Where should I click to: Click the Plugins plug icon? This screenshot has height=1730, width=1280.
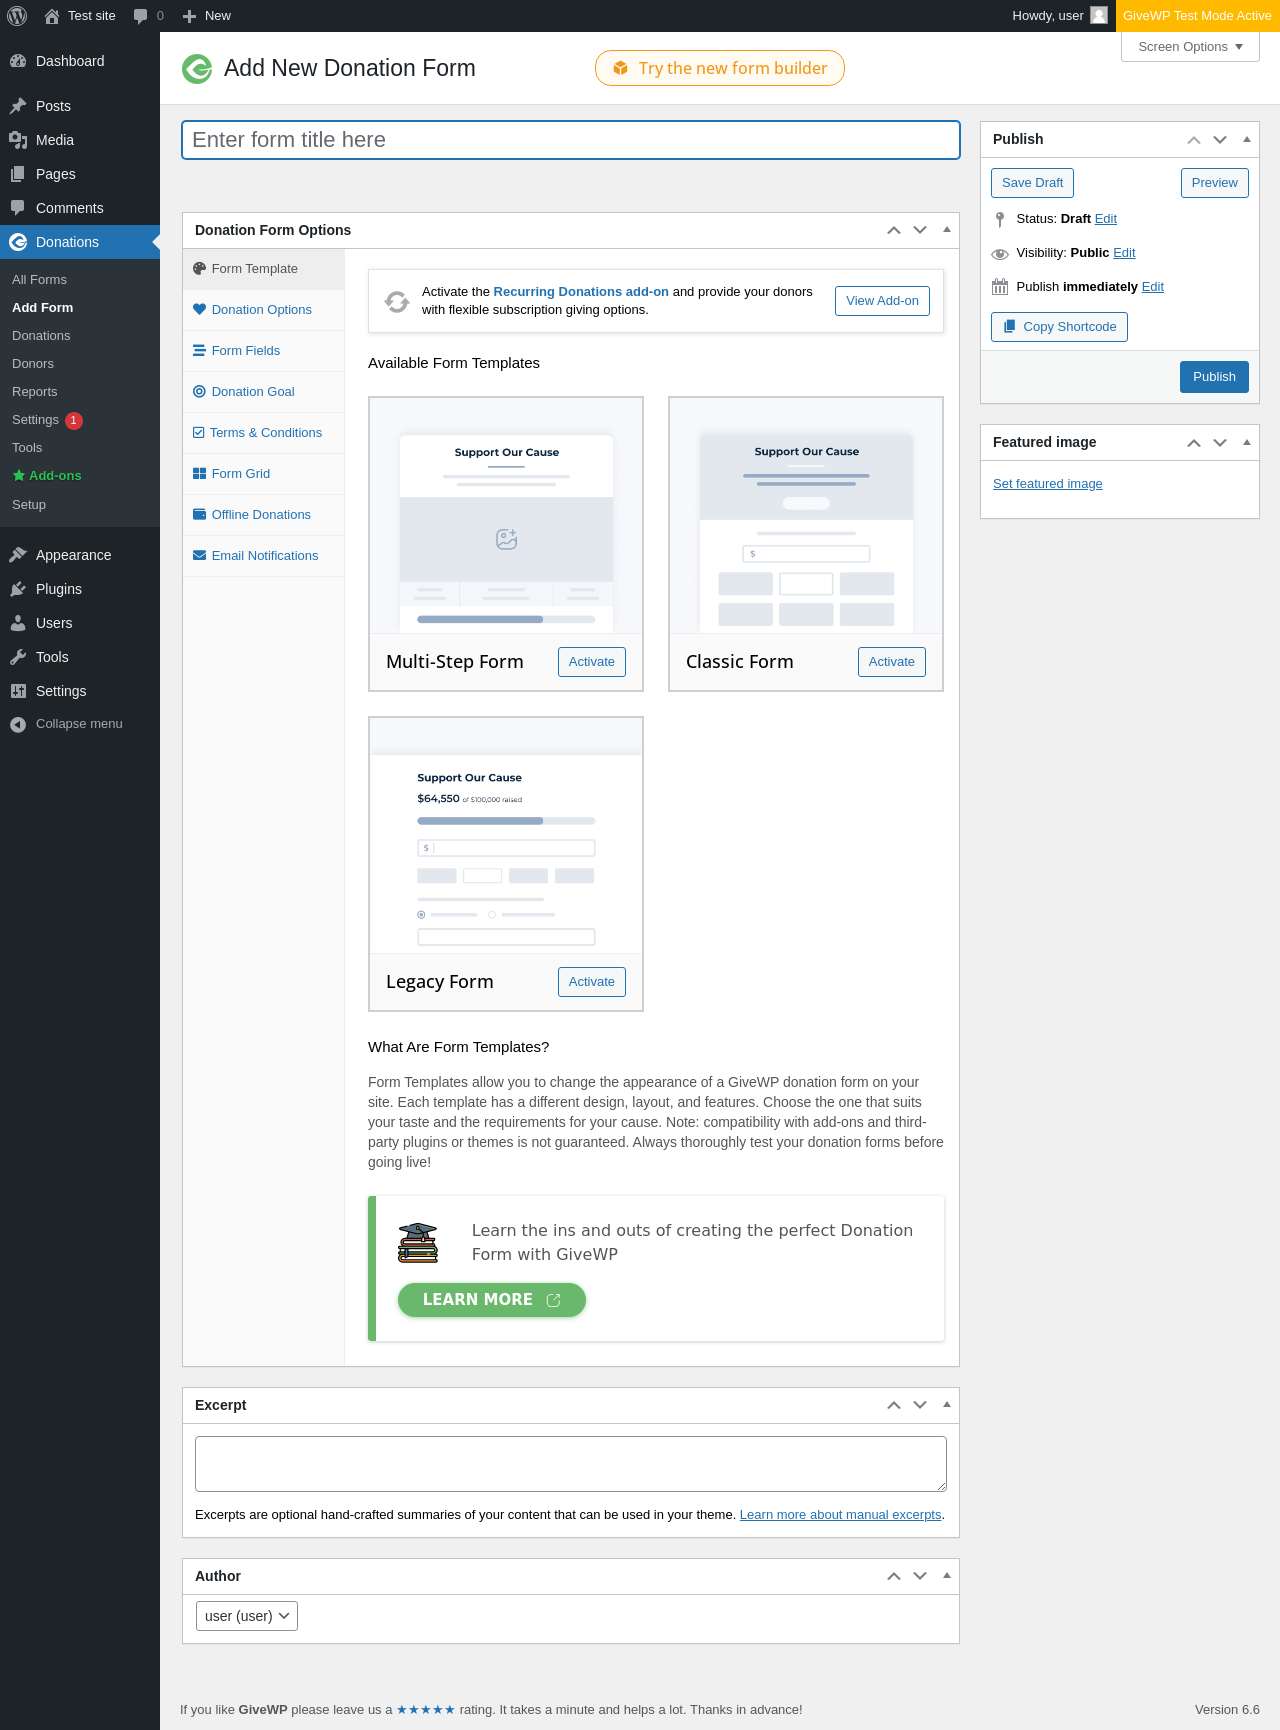[x=18, y=589]
